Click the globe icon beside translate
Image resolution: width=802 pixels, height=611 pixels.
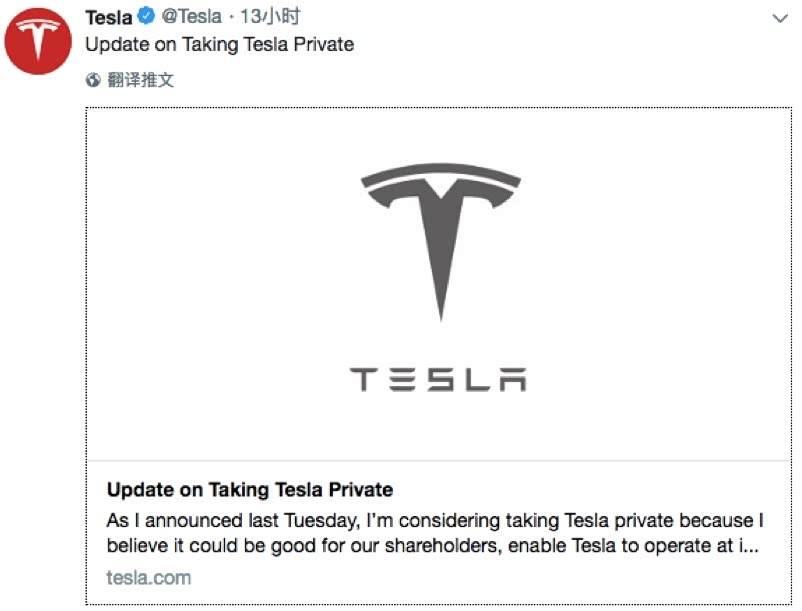[x=93, y=80]
